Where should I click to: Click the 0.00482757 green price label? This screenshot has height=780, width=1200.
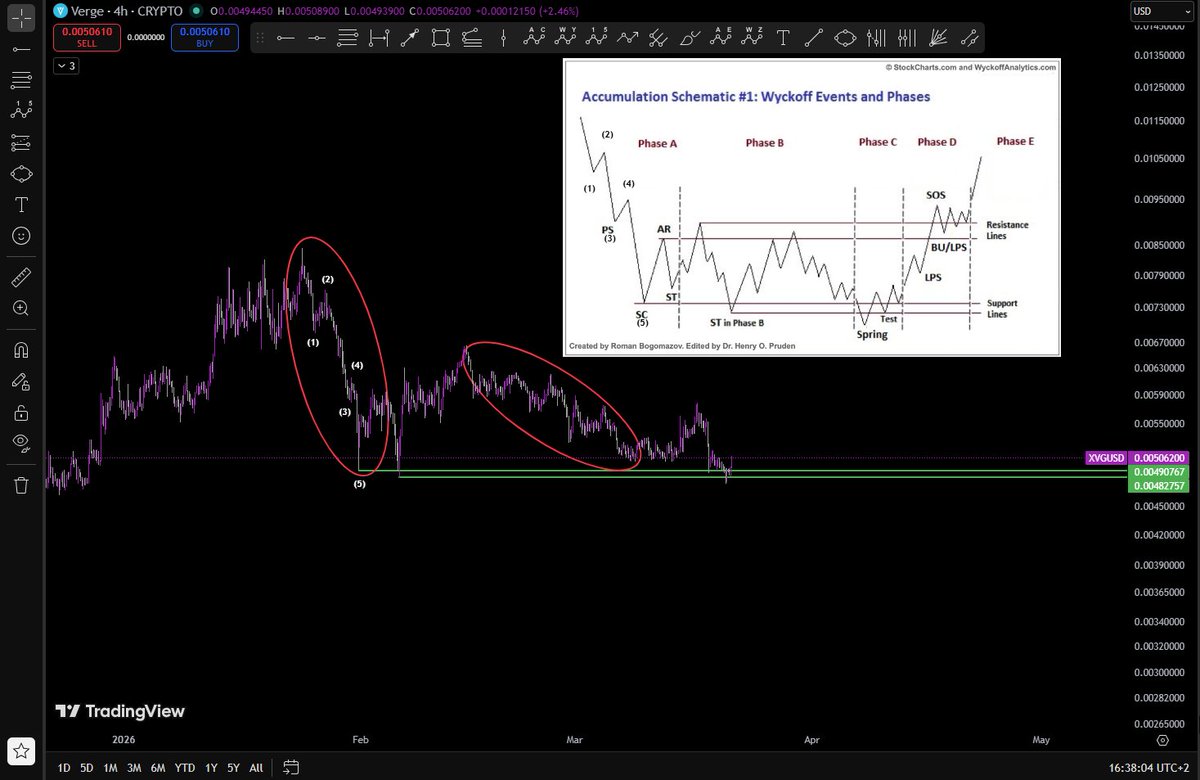1160,485
